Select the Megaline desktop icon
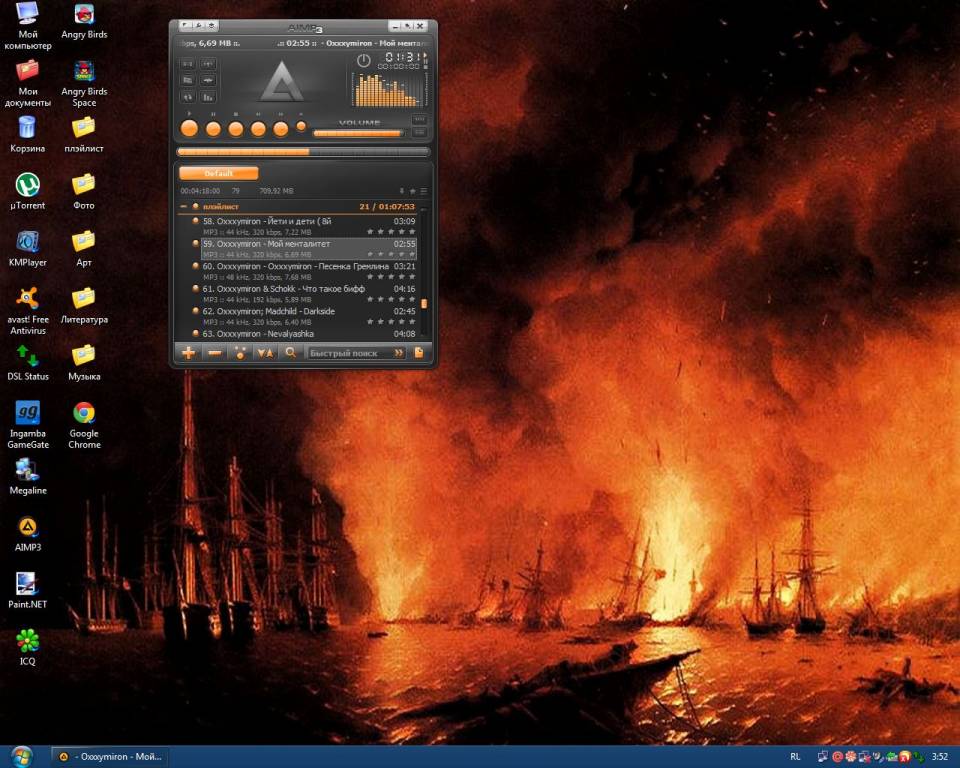The image size is (960, 768). click(x=28, y=476)
